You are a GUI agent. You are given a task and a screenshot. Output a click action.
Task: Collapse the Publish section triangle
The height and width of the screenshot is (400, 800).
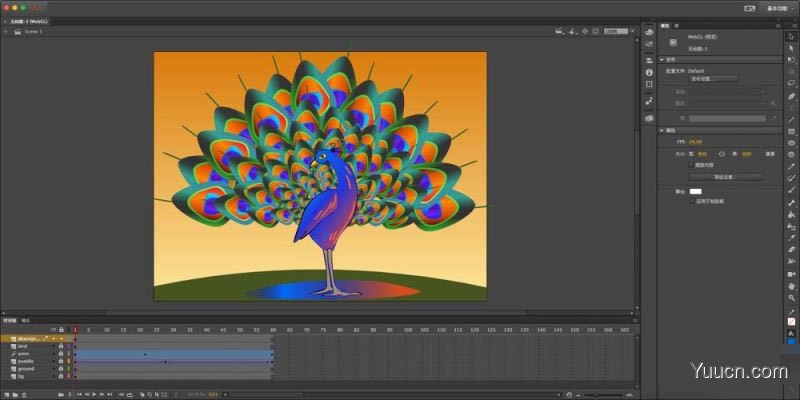[x=662, y=60]
